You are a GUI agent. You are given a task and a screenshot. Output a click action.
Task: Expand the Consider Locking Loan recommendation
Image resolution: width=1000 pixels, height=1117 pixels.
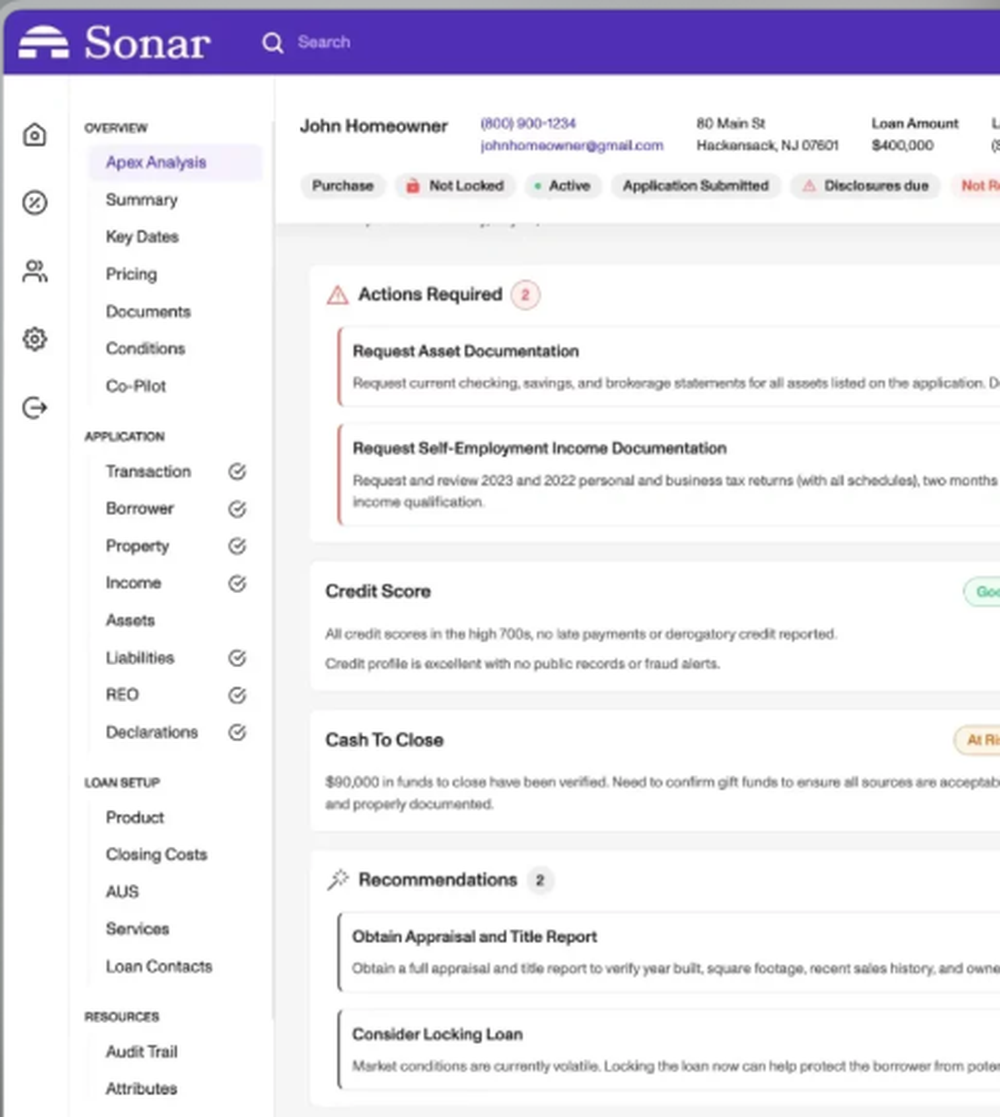[x=437, y=1034]
